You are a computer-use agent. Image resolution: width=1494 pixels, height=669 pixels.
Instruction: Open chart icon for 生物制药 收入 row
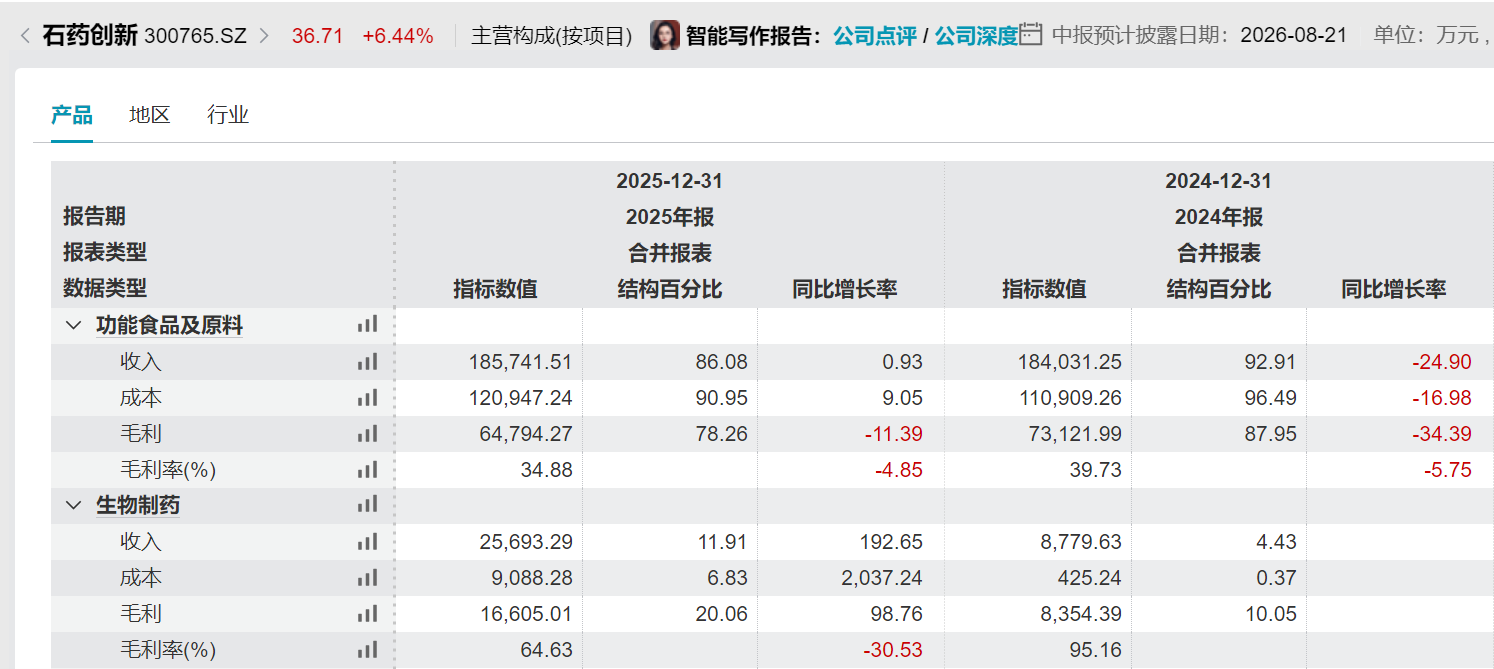click(x=367, y=542)
